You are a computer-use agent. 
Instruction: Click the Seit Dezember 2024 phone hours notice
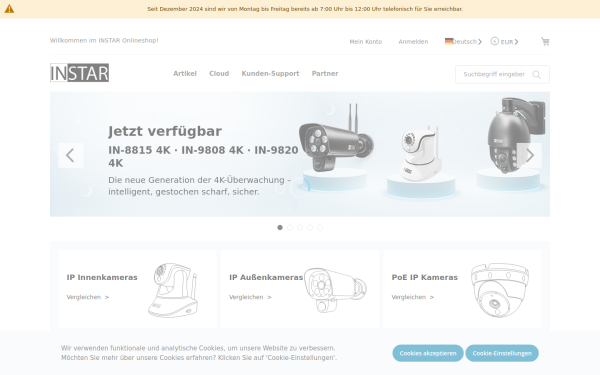(305, 9)
